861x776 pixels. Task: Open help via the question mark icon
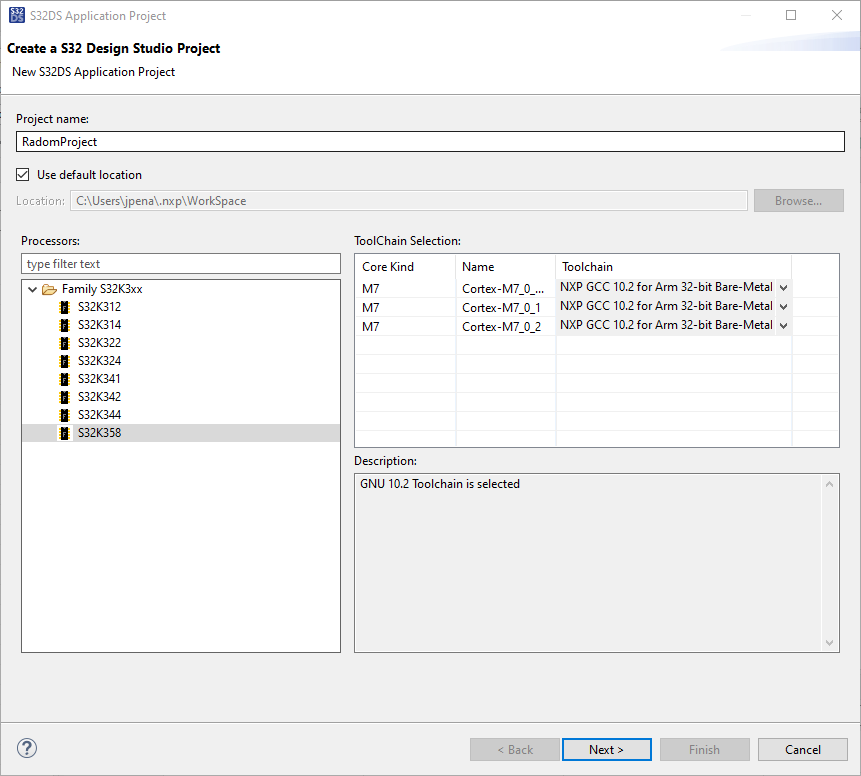tap(26, 748)
